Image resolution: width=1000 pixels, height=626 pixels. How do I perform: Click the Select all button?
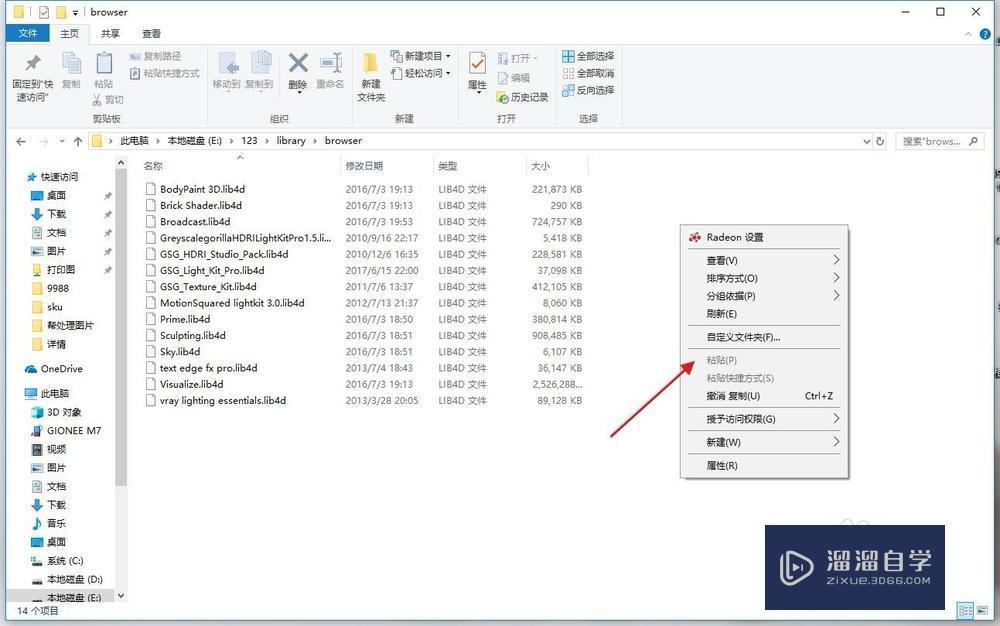[x=588, y=56]
